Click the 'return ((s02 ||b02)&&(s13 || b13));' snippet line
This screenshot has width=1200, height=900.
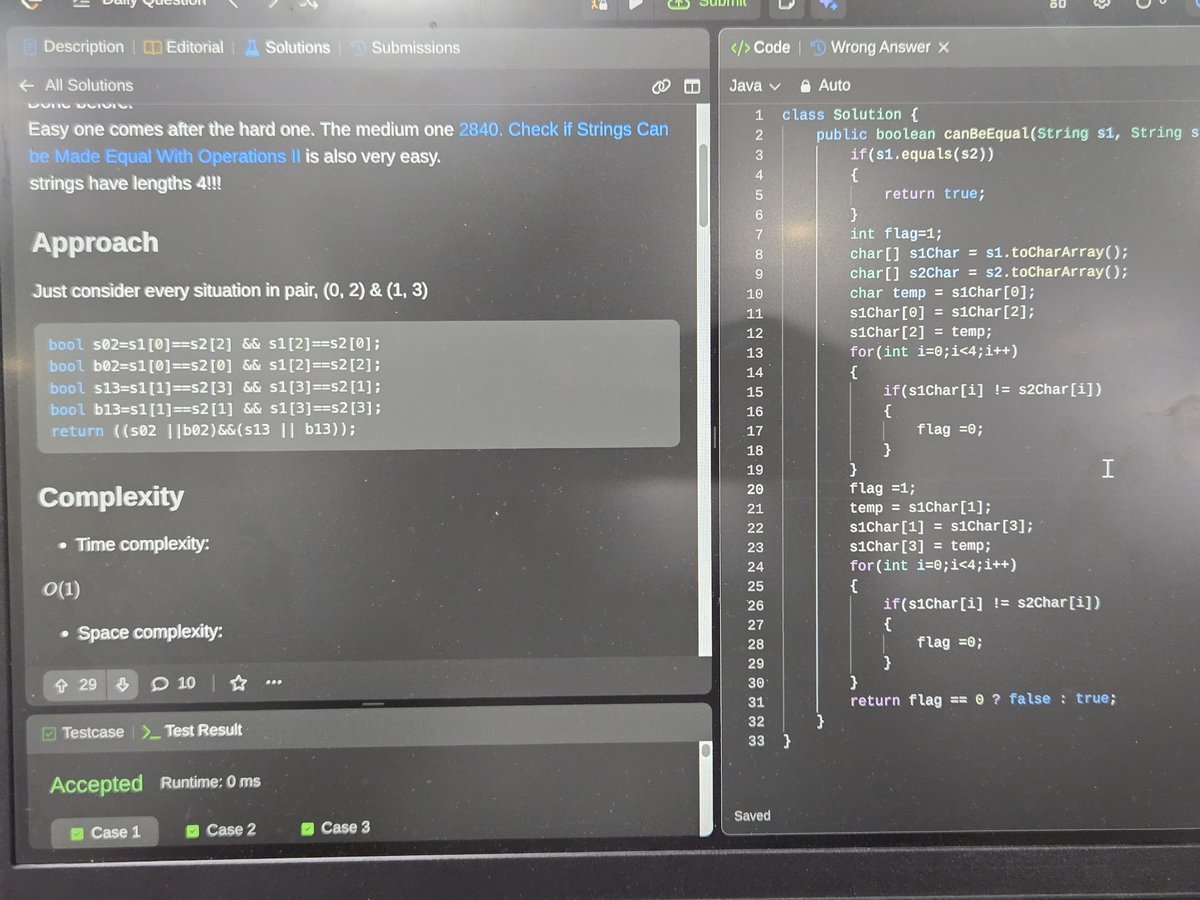(203, 430)
